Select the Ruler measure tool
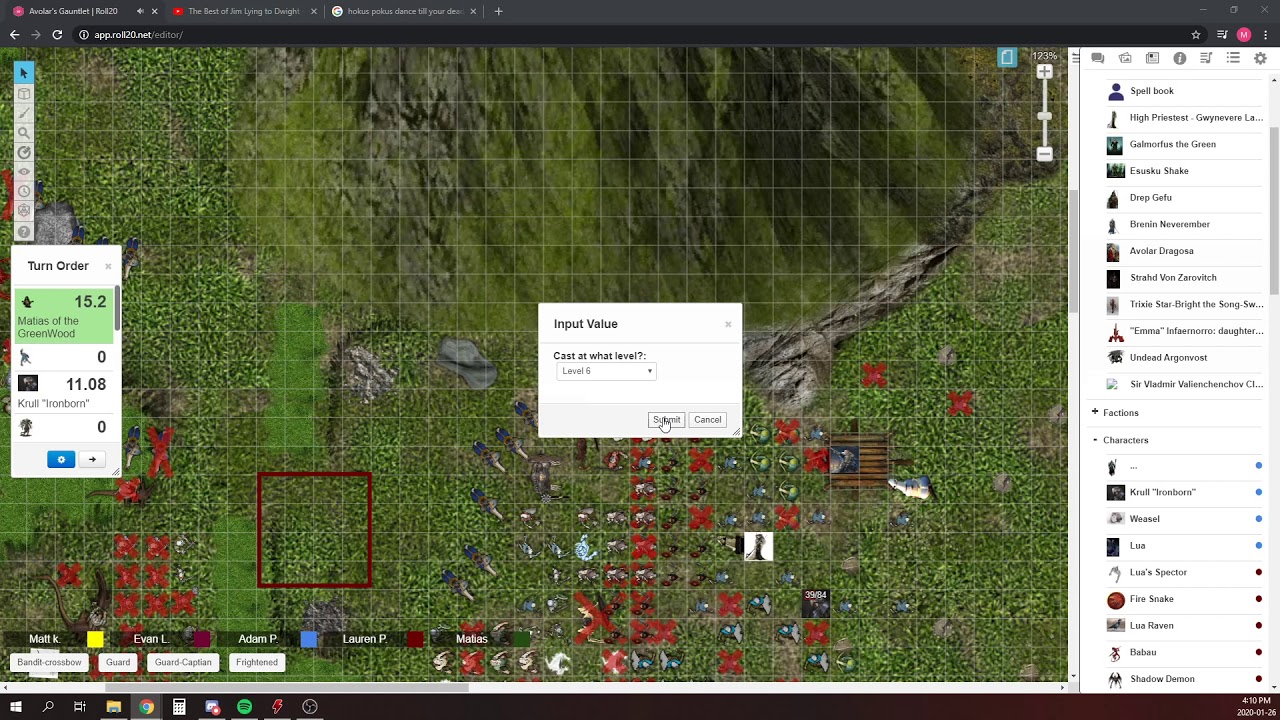 (24, 152)
